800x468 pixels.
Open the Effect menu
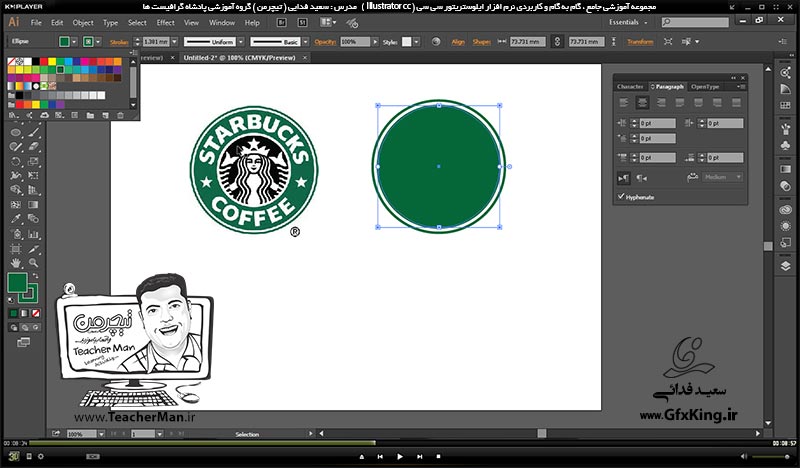[165, 22]
